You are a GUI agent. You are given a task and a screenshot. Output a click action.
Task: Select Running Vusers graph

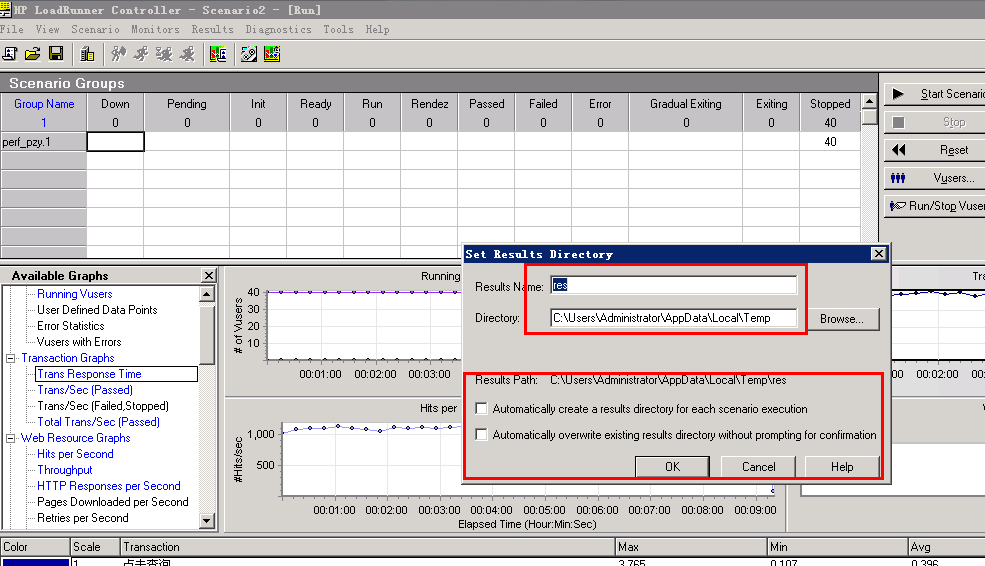(x=75, y=294)
